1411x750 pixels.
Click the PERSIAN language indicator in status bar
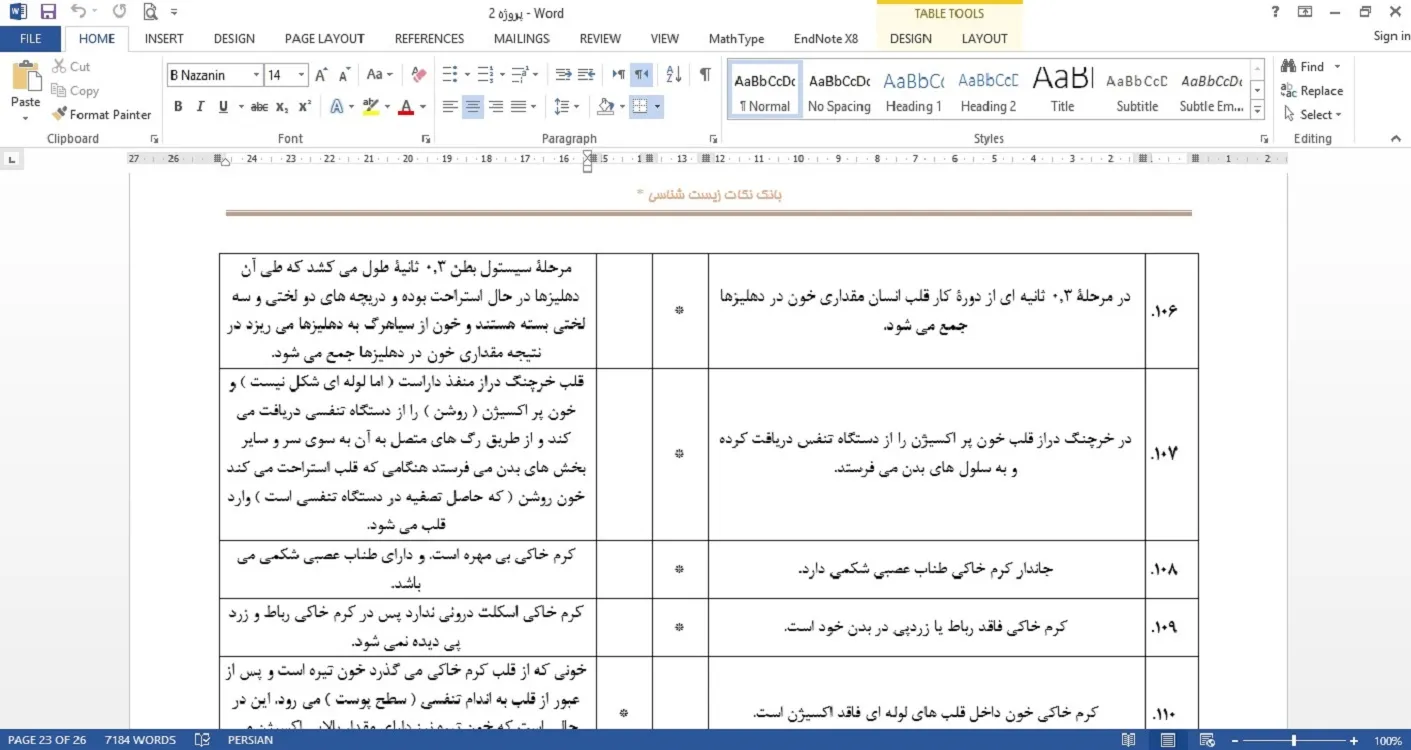tap(250, 741)
